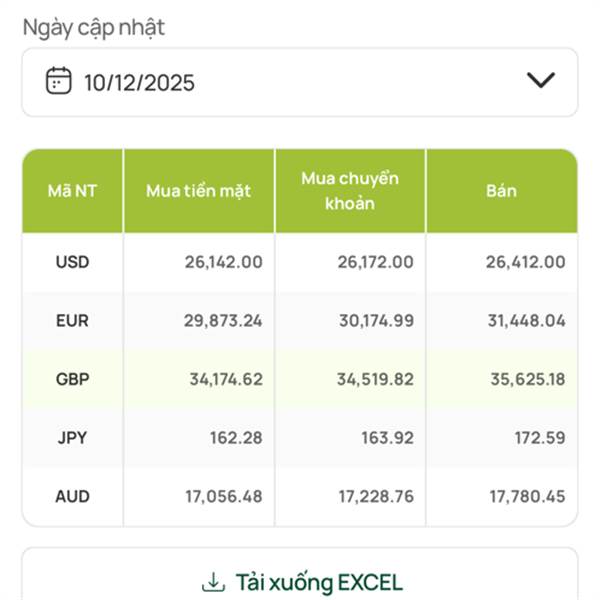Click the Mua tiền mặt column header

[198, 191]
